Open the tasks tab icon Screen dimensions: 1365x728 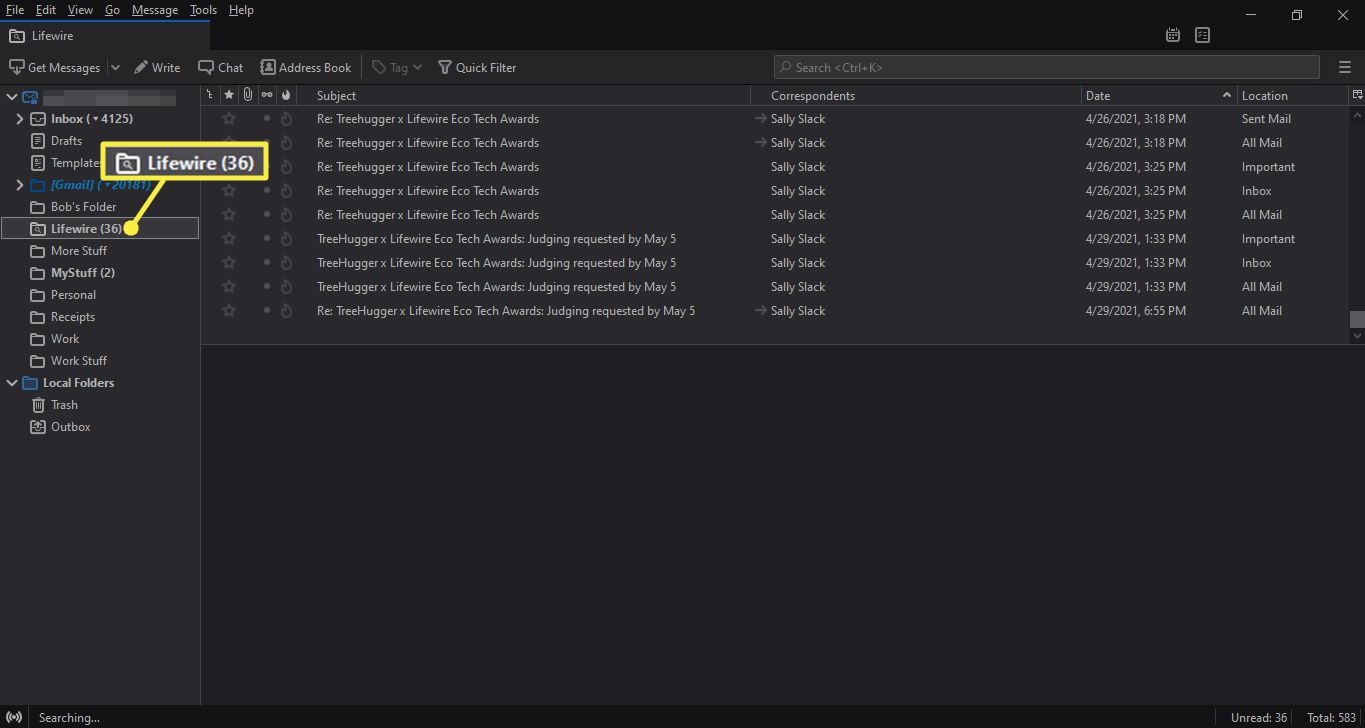click(x=1202, y=35)
